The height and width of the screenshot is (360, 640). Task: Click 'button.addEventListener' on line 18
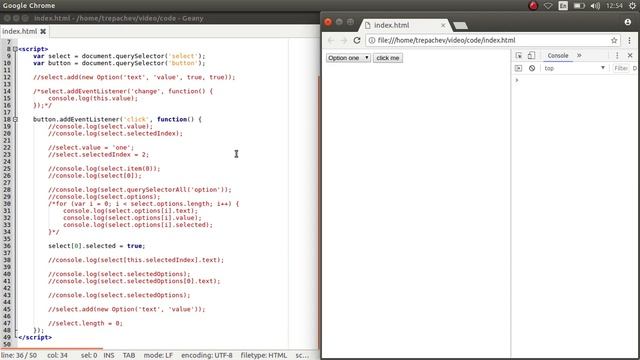pos(77,119)
